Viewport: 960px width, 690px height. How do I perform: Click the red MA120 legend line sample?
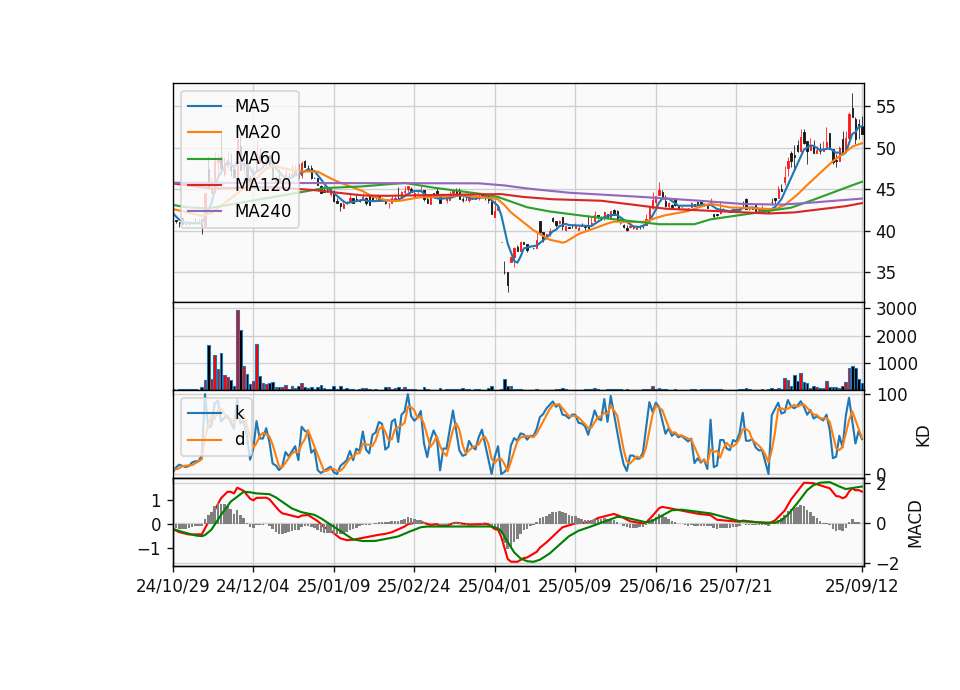click(204, 184)
